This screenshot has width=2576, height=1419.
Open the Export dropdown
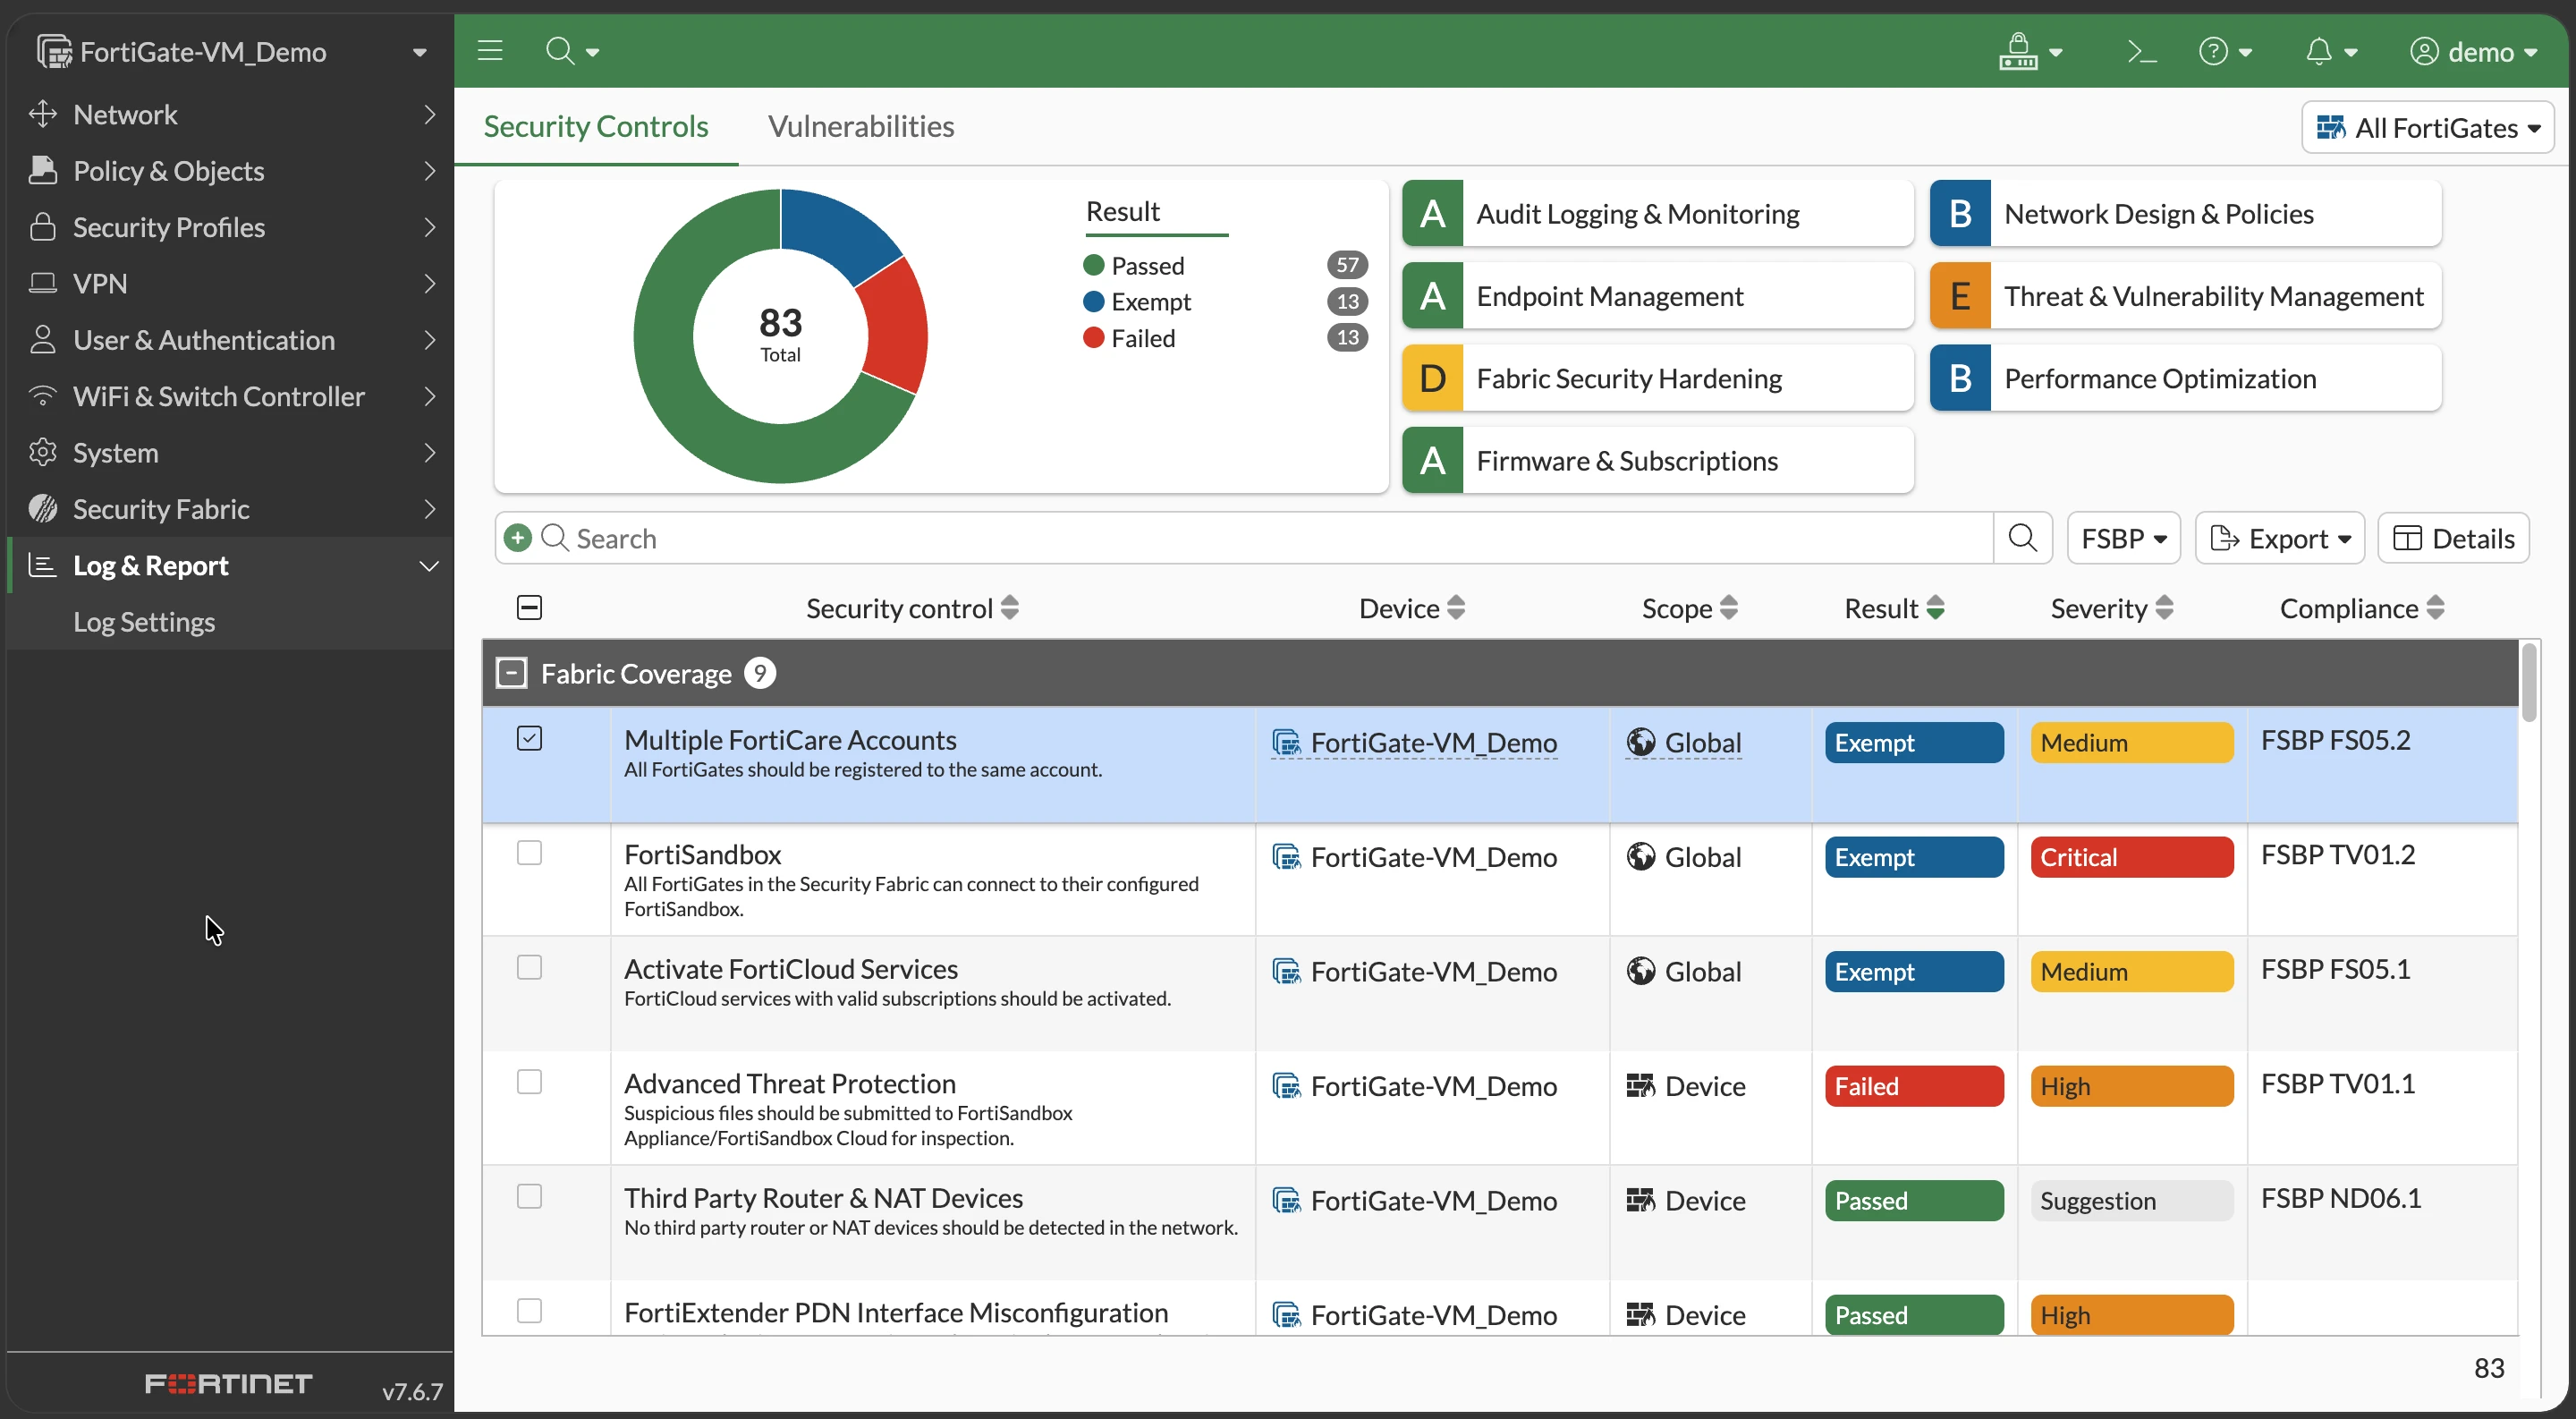click(2279, 538)
